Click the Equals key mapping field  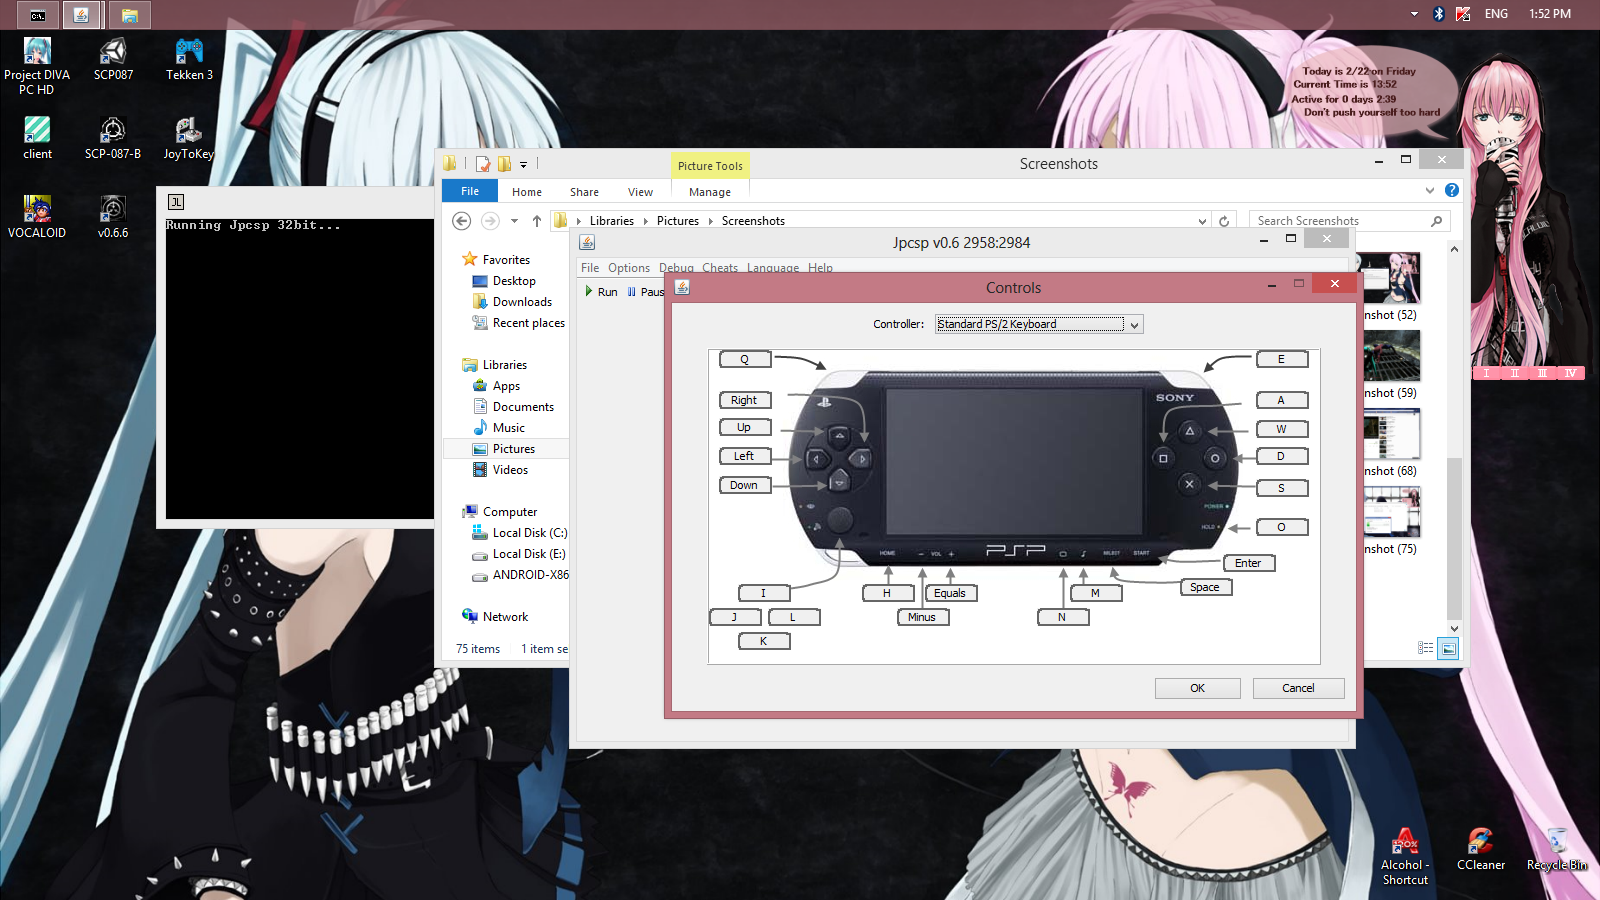950,593
